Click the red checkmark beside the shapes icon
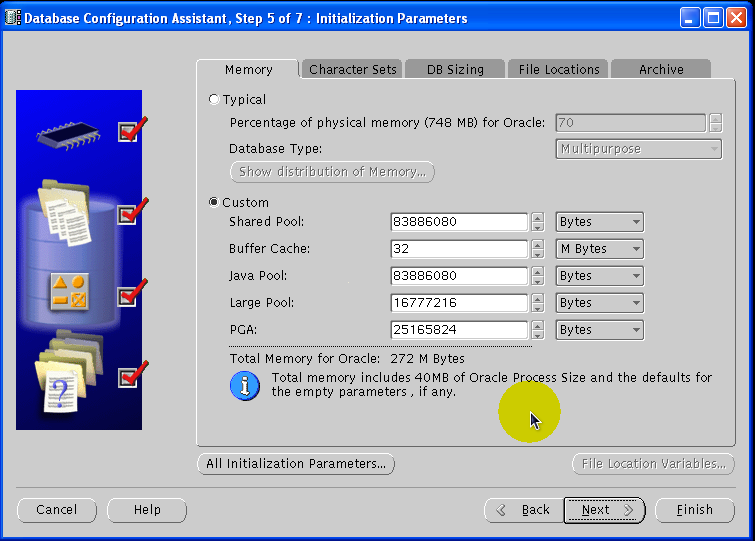Viewport: 755px width, 541px height. click(x=132, y=293)
